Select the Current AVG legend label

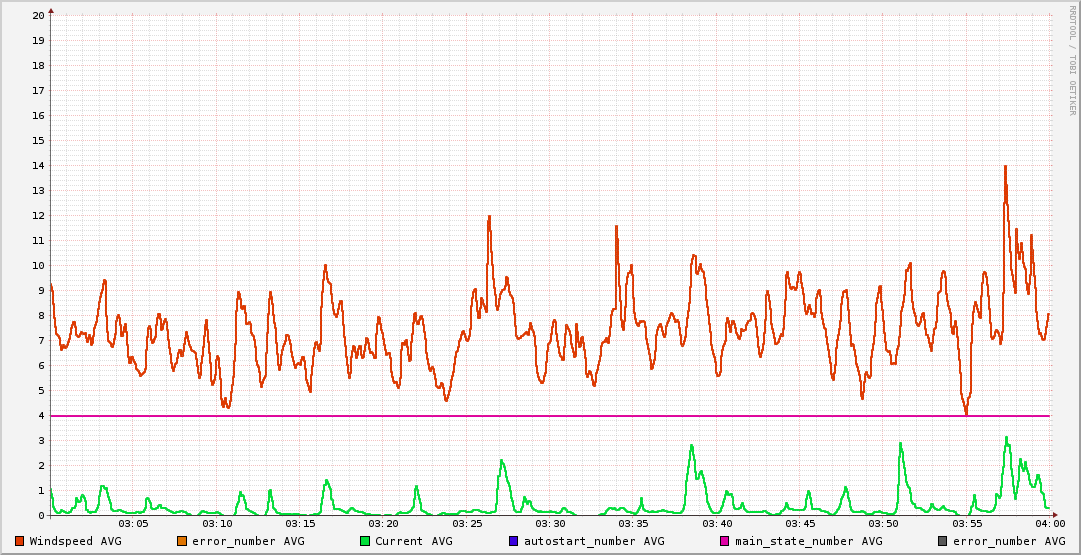pyautogui.click(x=413, y=541)
